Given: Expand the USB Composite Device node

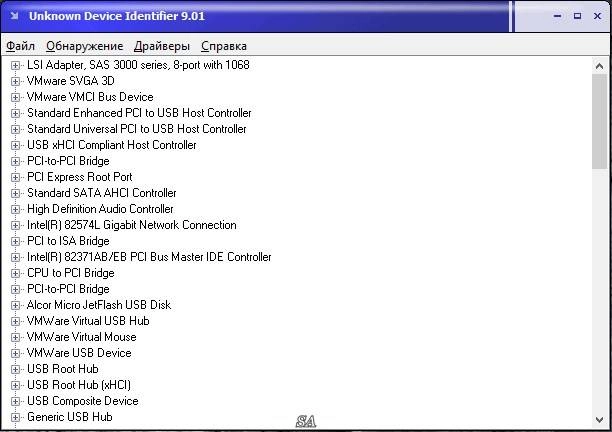Looking at the screenshot, I should 15,401.
